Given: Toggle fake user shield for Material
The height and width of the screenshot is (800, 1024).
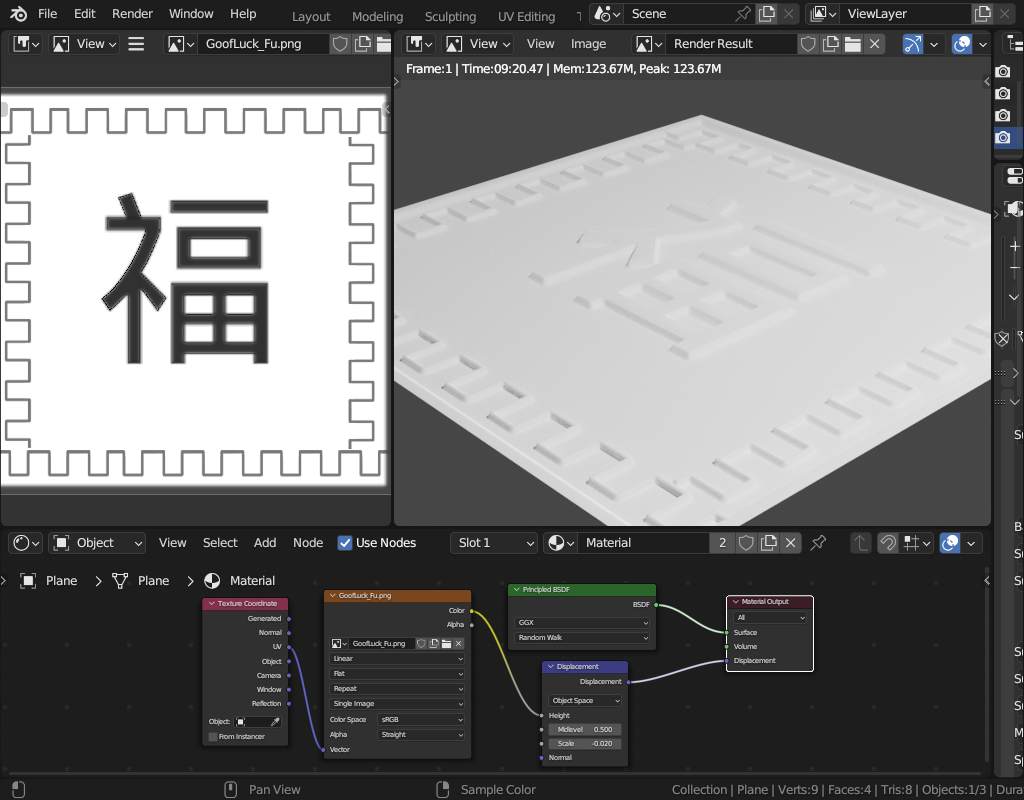Looking at the screenshot, I should point(746,543).
